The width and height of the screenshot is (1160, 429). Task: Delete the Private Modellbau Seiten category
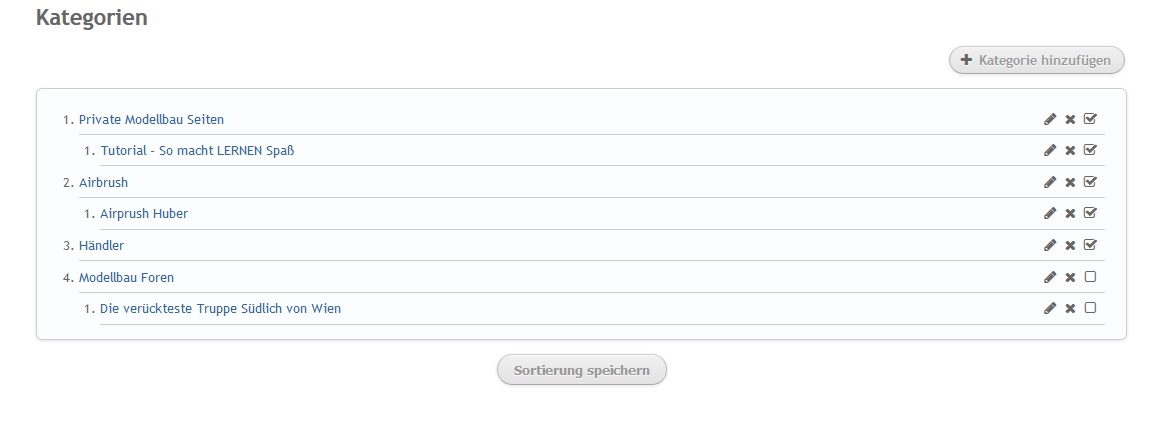coord(1070,119)
